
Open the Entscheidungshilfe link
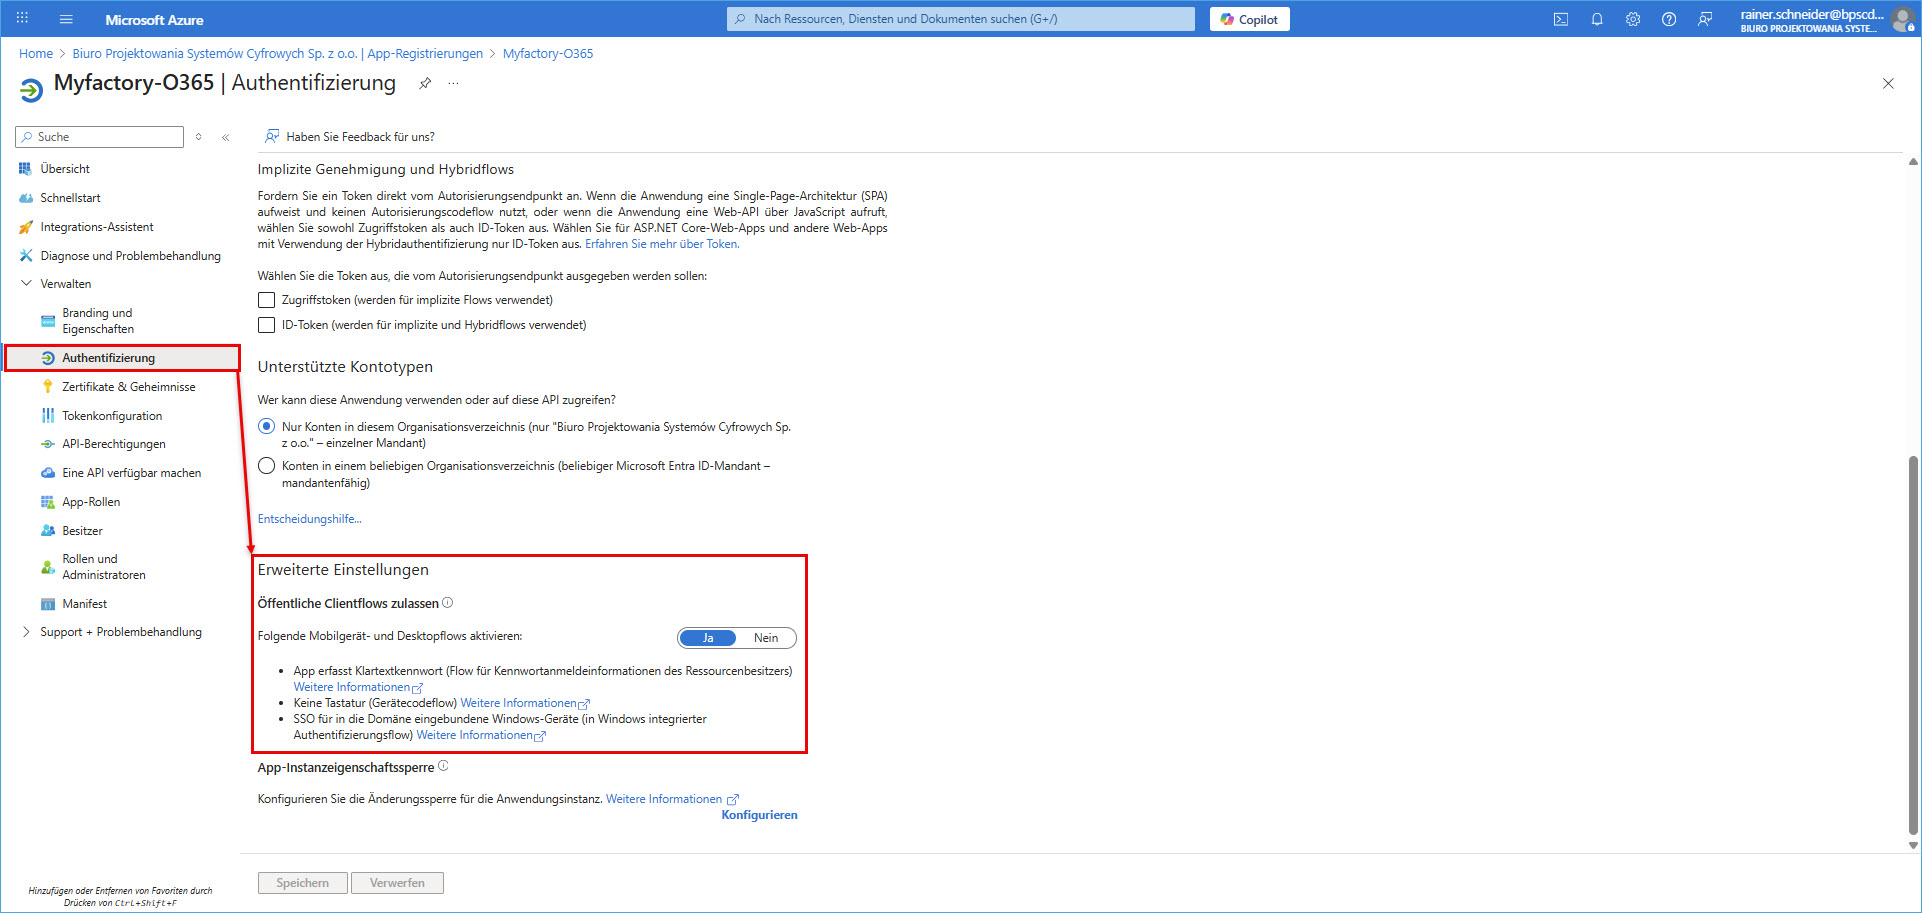[x=309, y=519]
